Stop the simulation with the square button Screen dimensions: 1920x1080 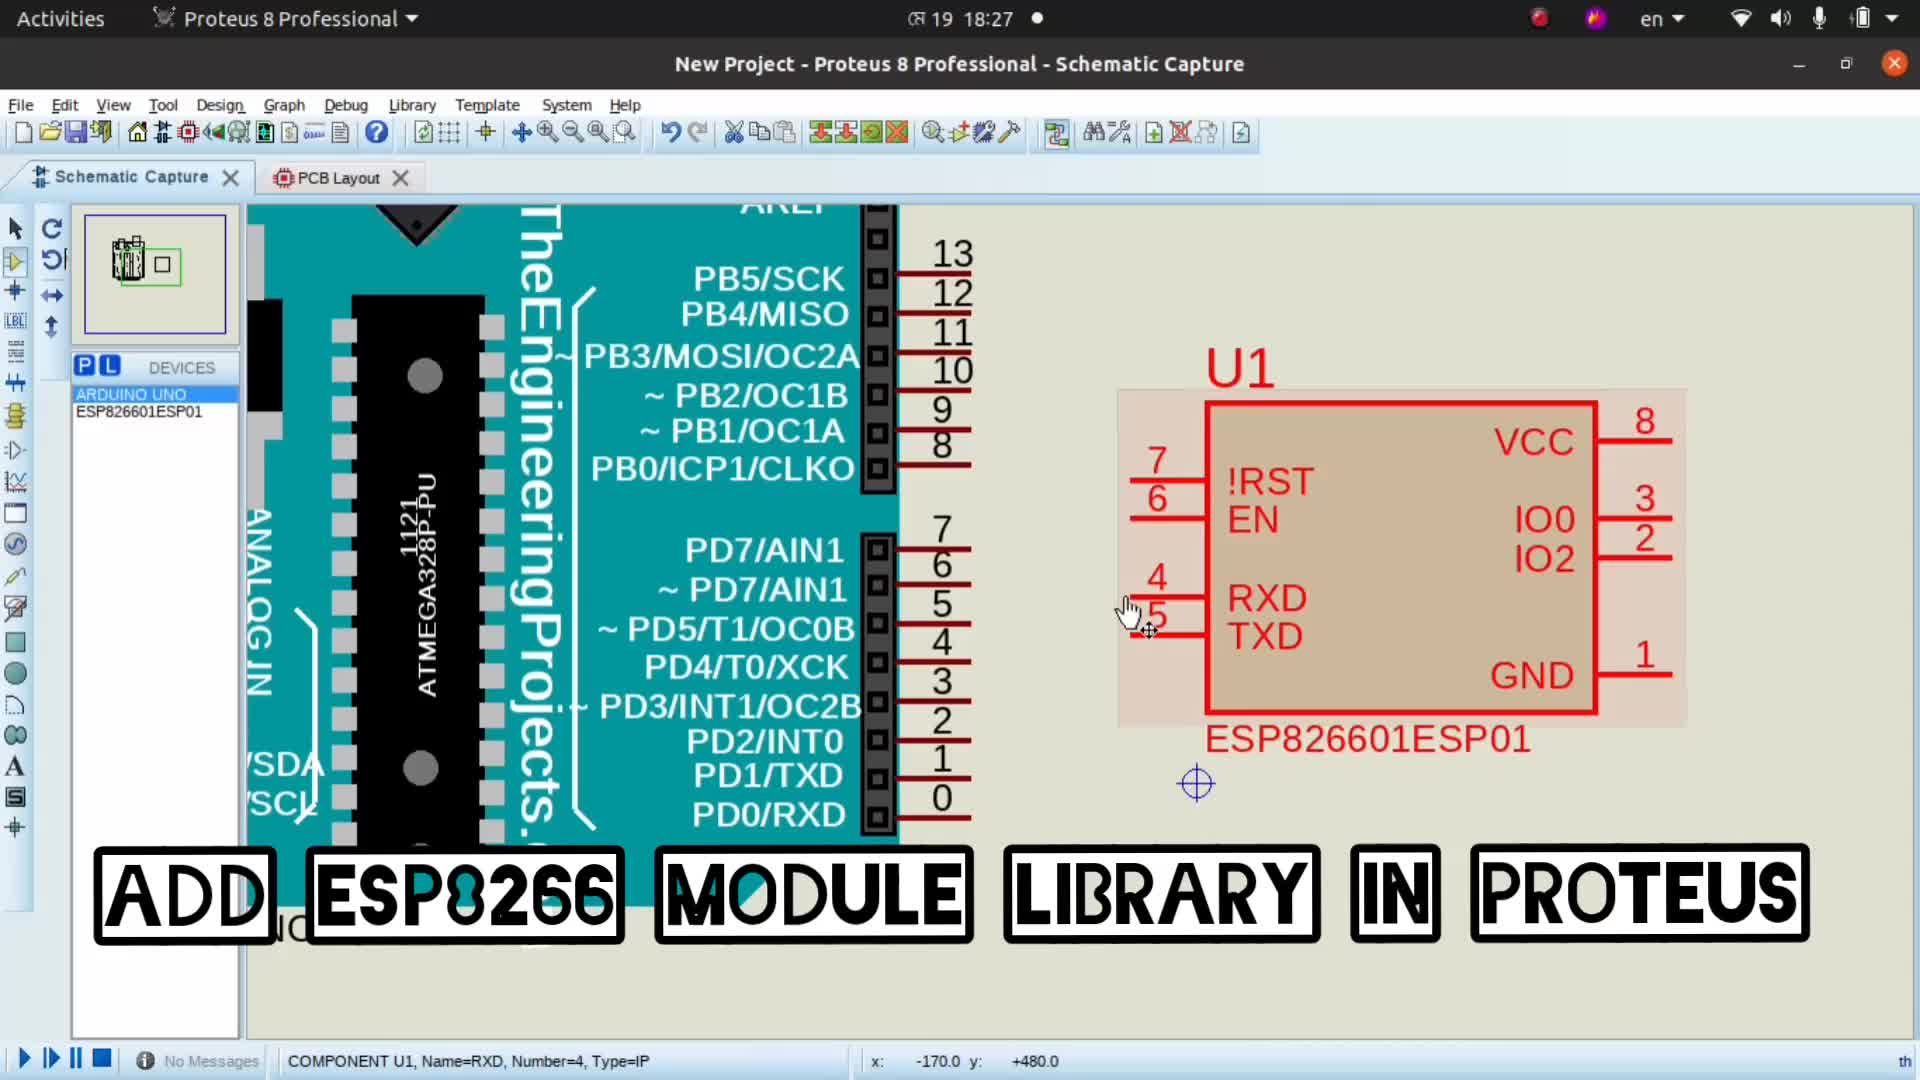point(102,1058)
